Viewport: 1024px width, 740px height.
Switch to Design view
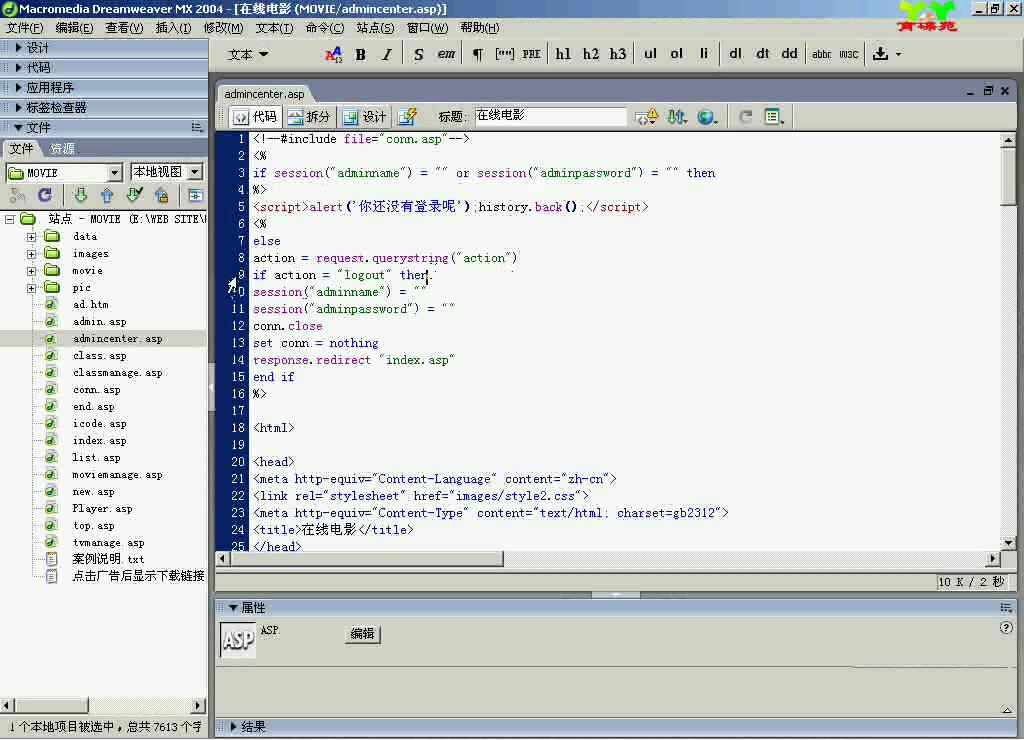tap(364, 117)
